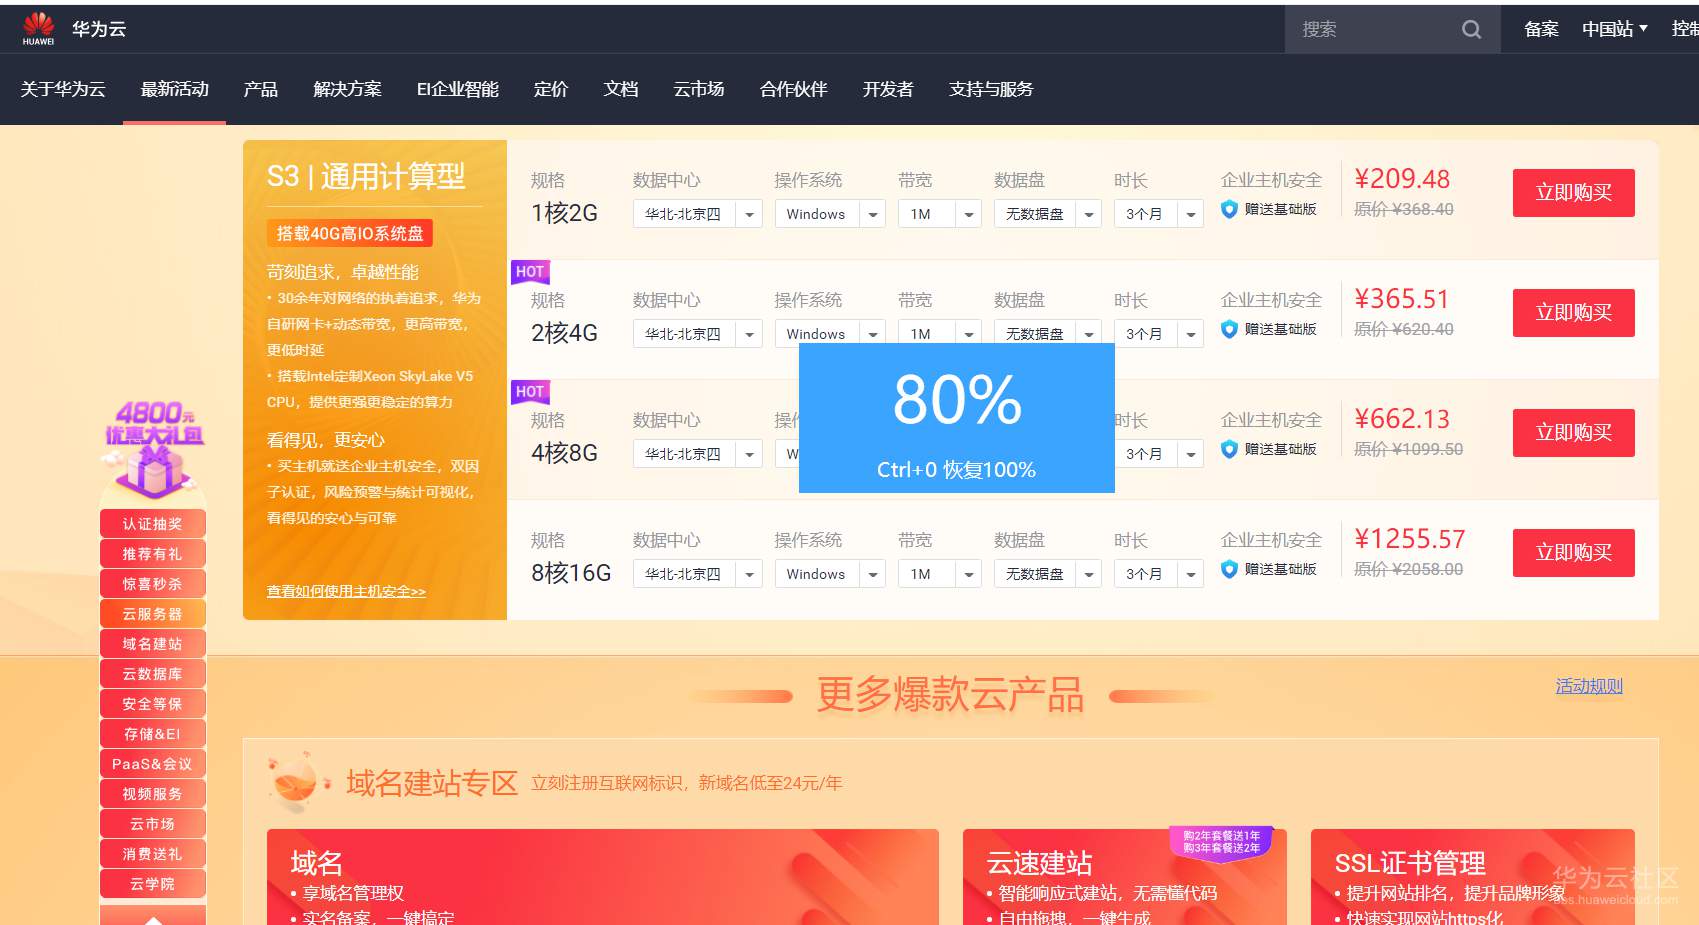Open the EI企业智能 menu
This screenshot has height=925, width=1699.
[458, 89]
